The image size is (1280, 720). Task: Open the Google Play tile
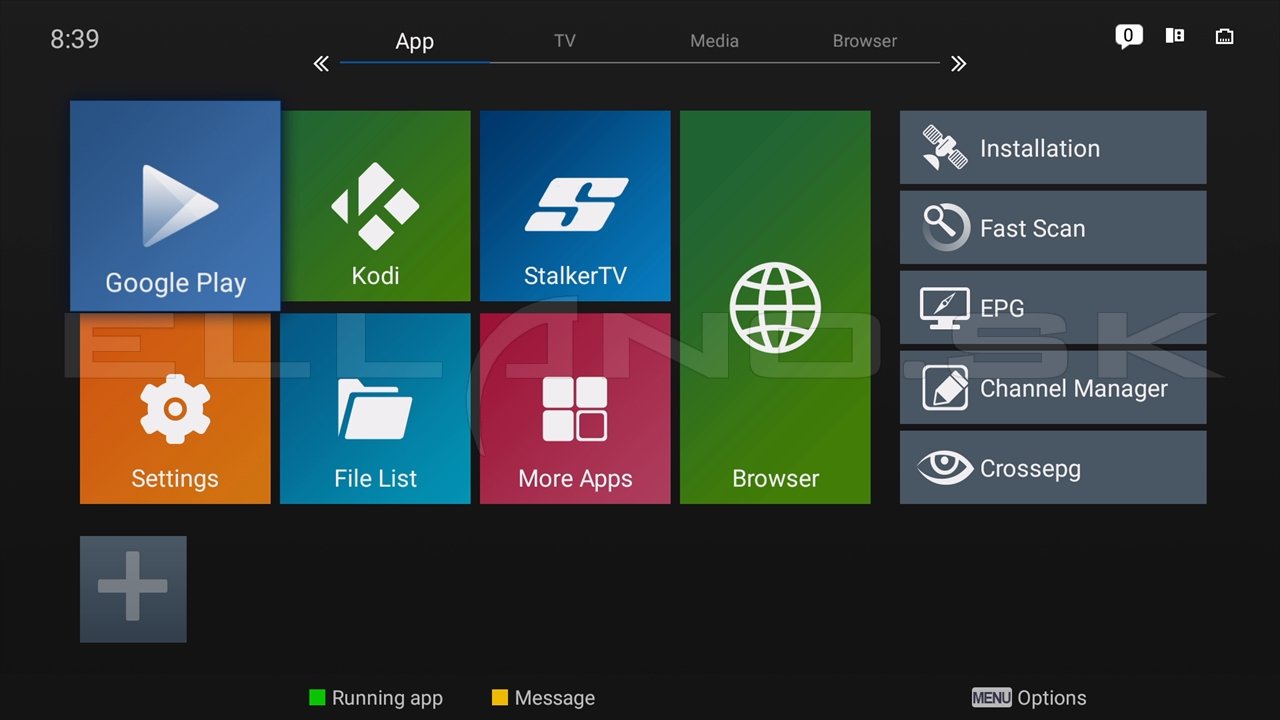(x=175, y=206)
